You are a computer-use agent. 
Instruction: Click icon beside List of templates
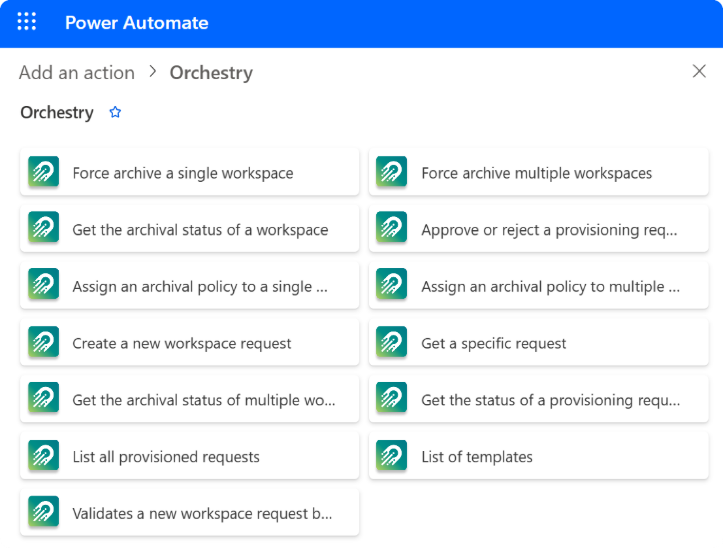pos(391,455)
